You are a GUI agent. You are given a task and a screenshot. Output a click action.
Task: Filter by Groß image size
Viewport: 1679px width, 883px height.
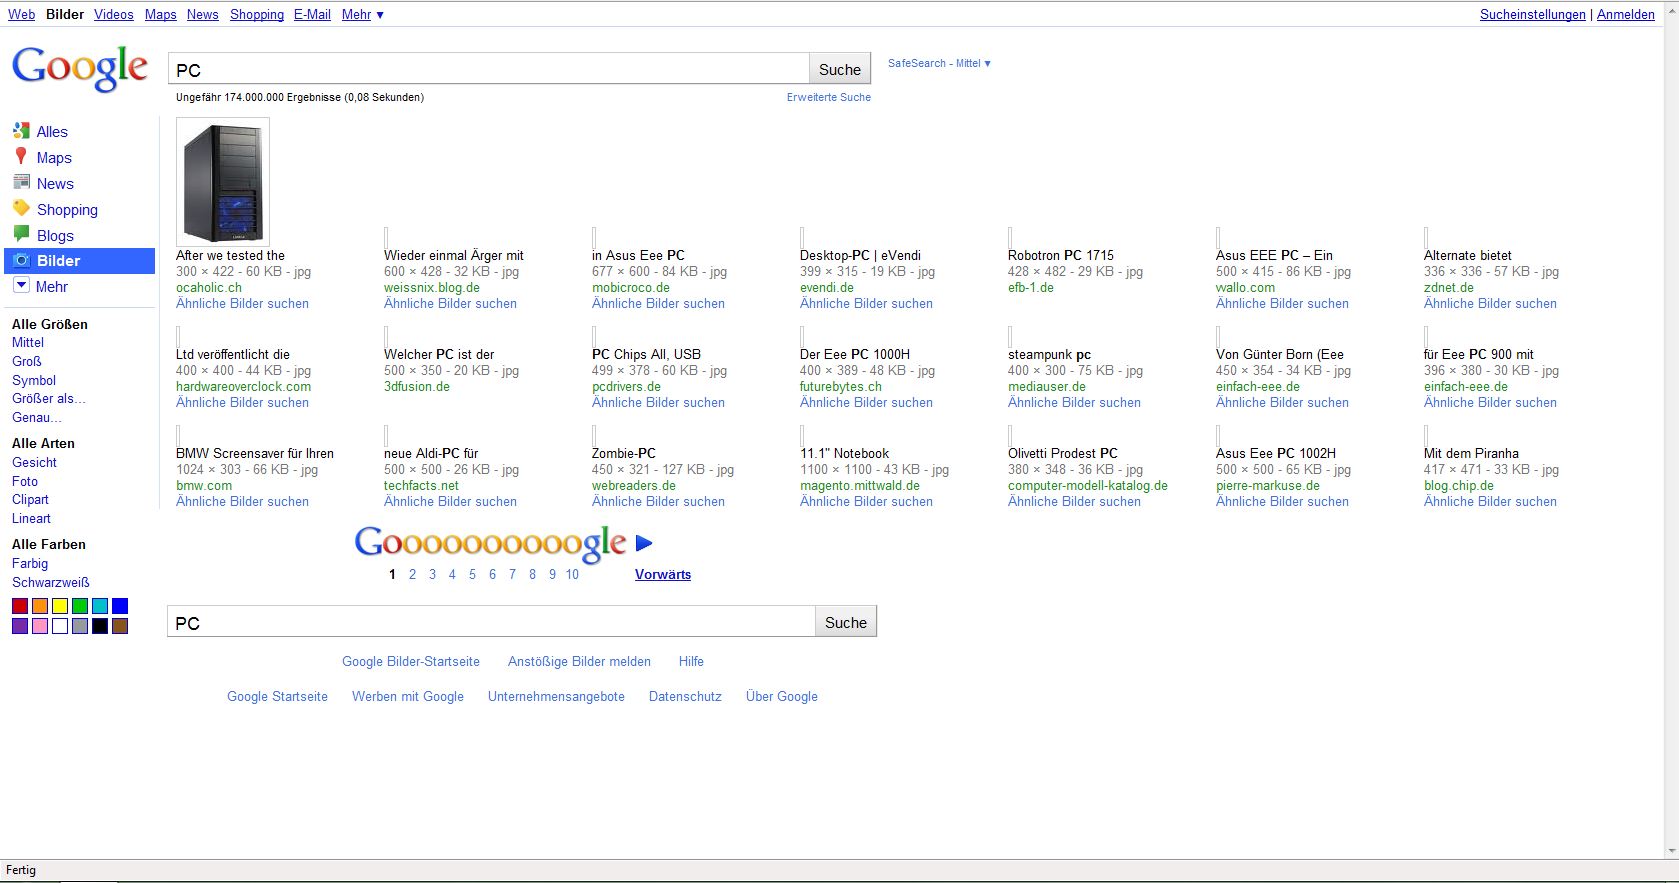point(27,361)
